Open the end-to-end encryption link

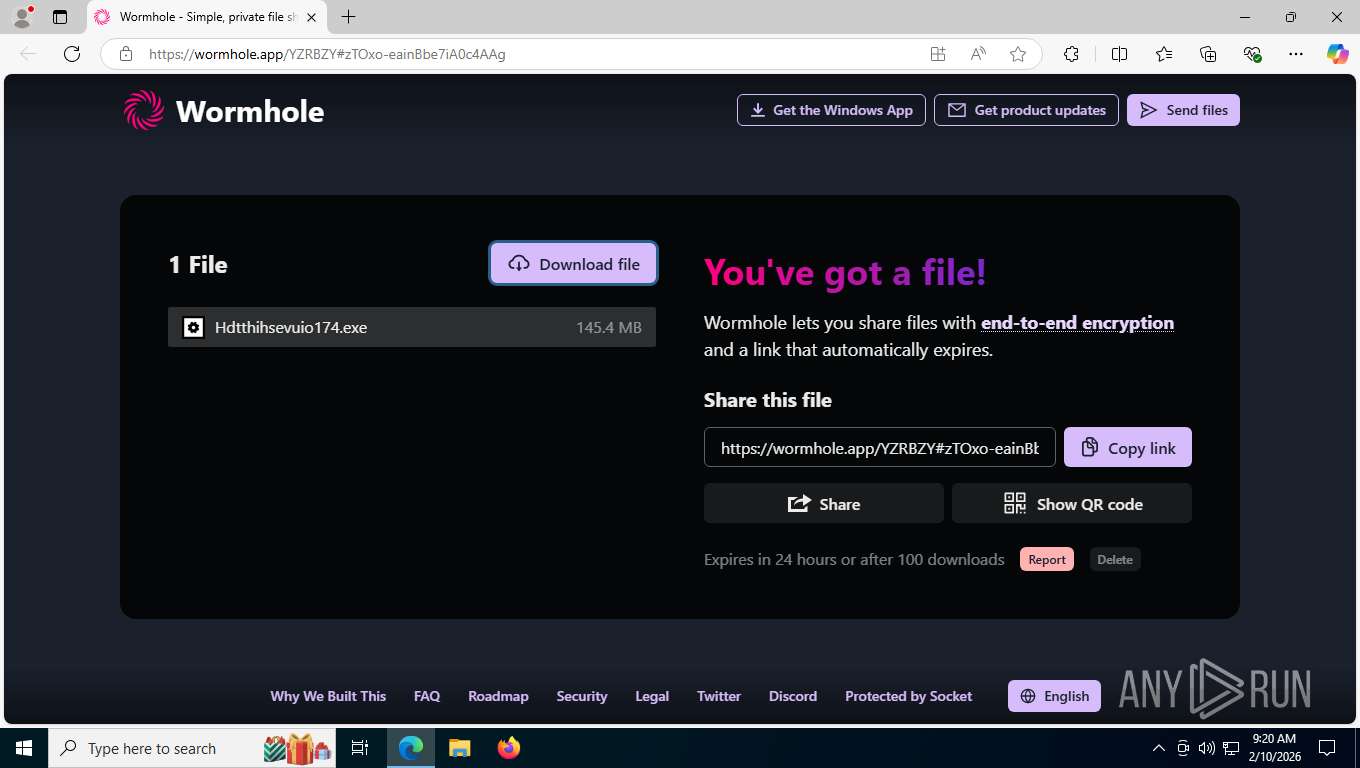(x=1077, y=323)
